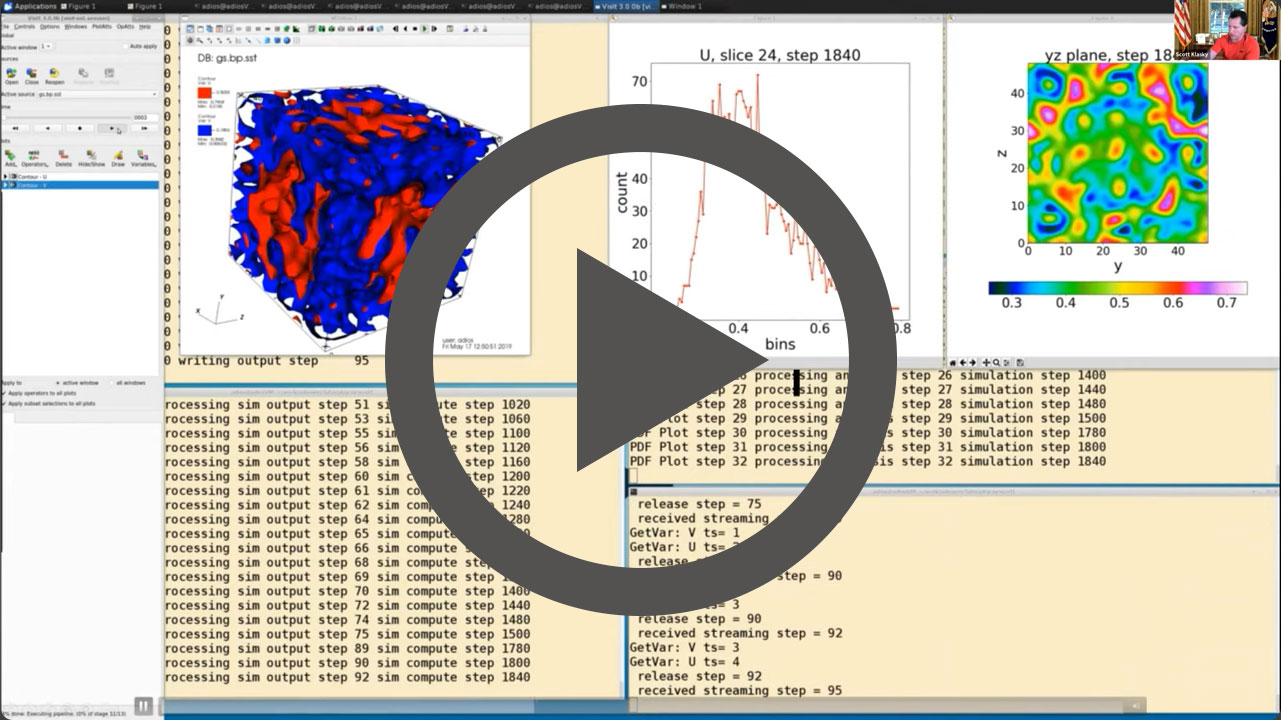Viewport: 1281px width, 720px height.
Task: Select the Contour - U plot row
Action: (79, 176)
